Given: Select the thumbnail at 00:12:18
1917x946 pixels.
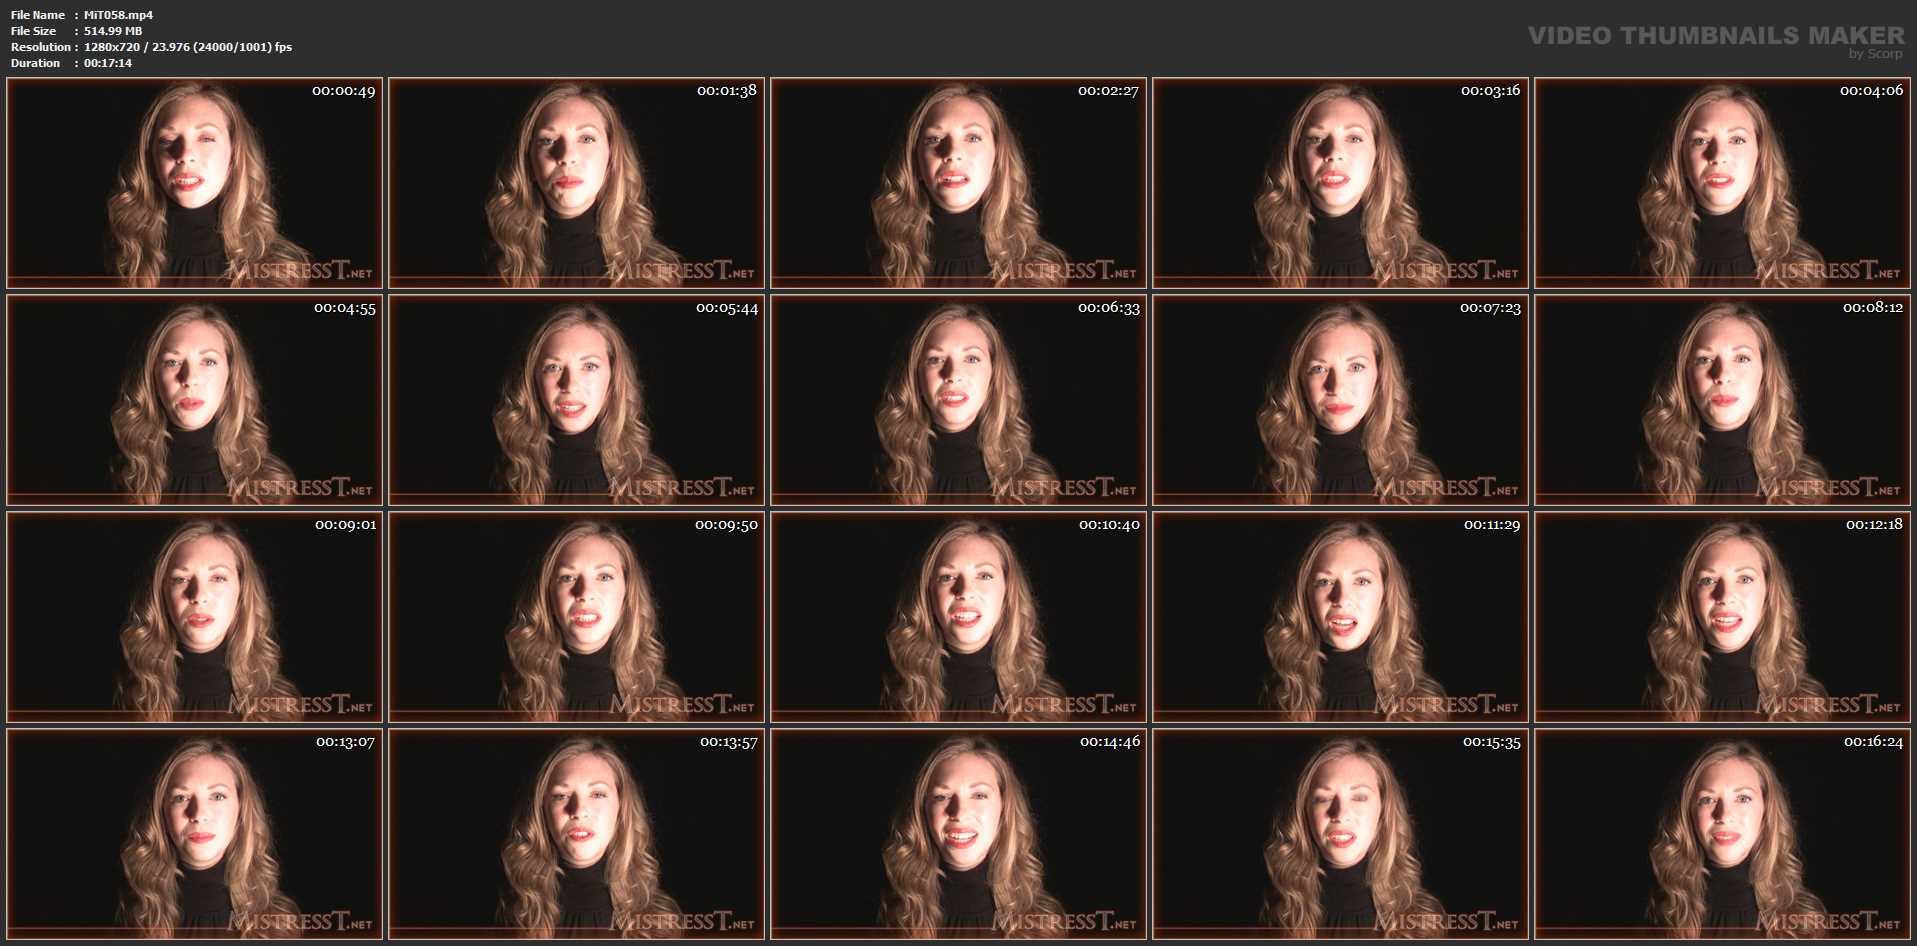Looking at the screenshot, I should (x=1723, y=617).
